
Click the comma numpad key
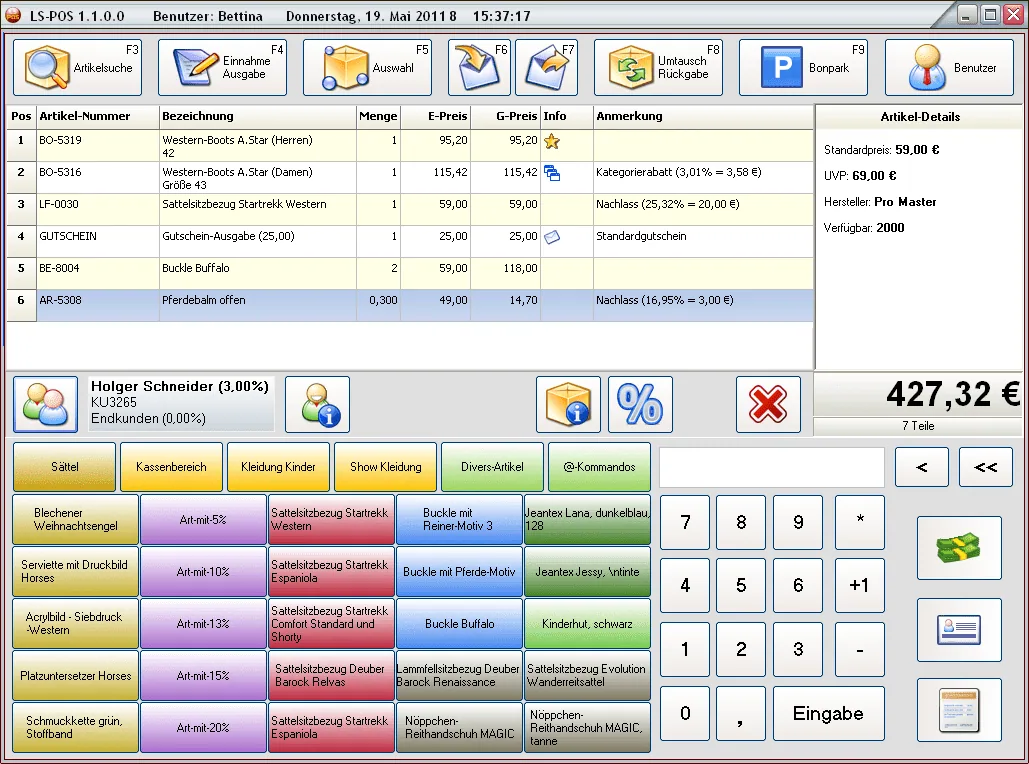click(x=741, y=713)
